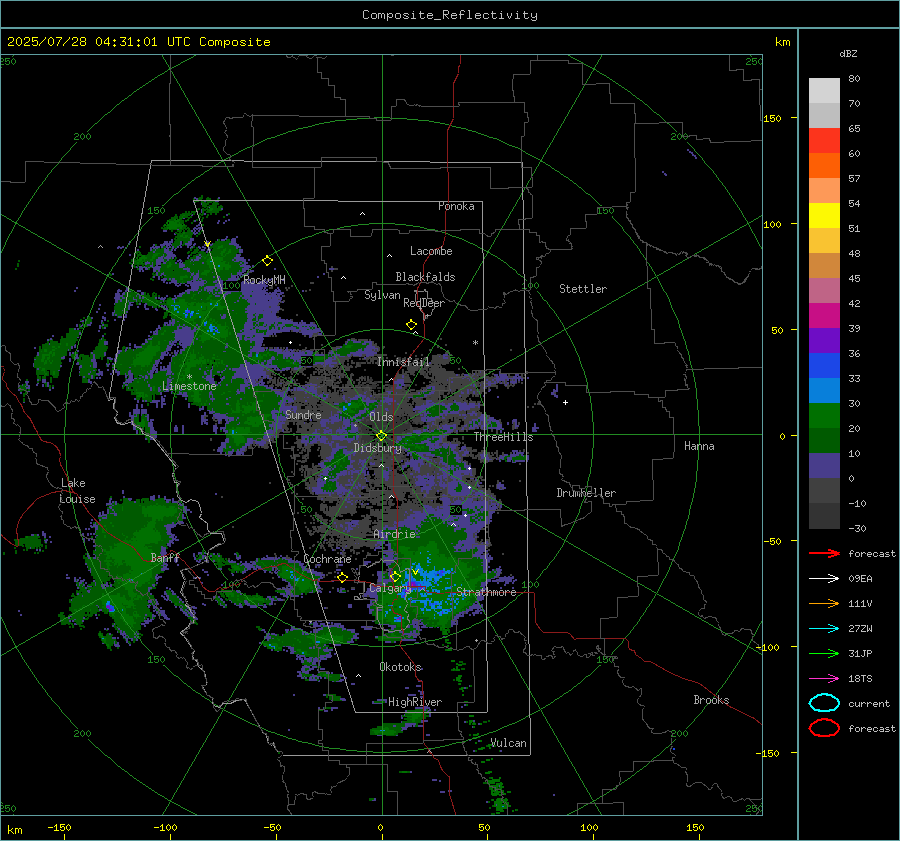The width and height of the screenshot is (900, 841).
Task: Click the 100 tick on right axis
Action: pos(773,224)
